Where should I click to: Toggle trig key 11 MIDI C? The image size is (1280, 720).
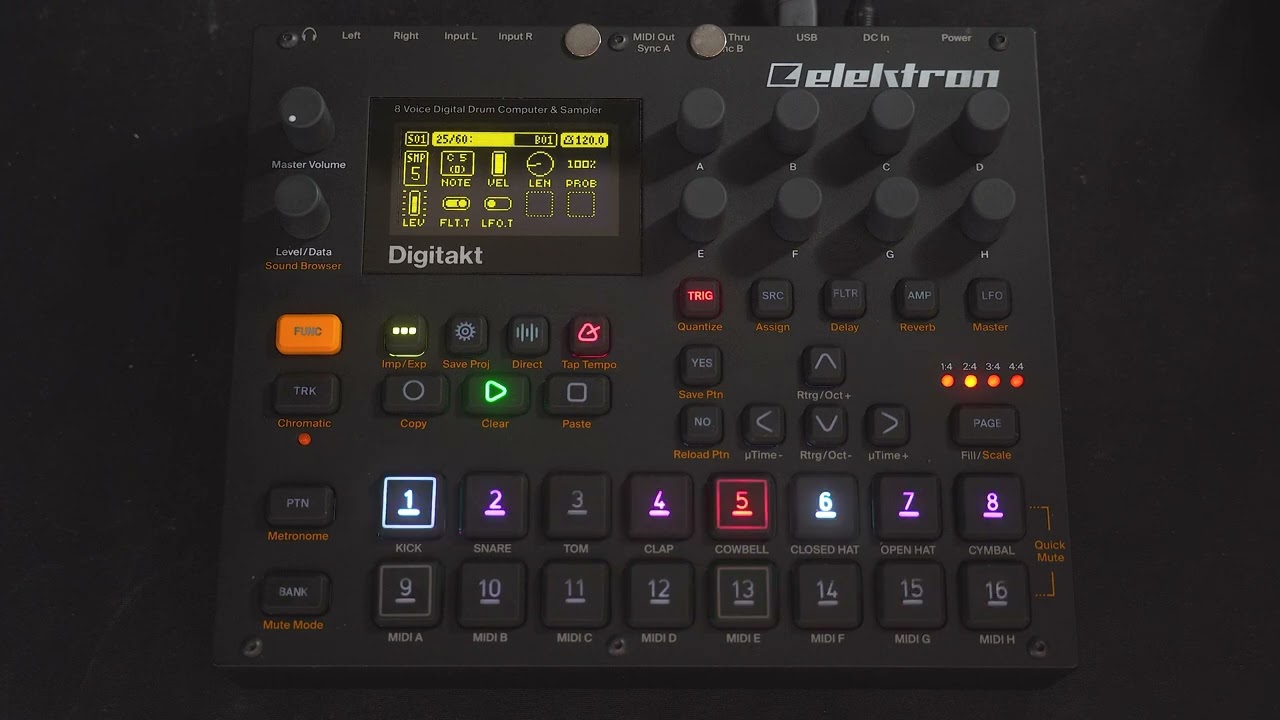point(574,591)
